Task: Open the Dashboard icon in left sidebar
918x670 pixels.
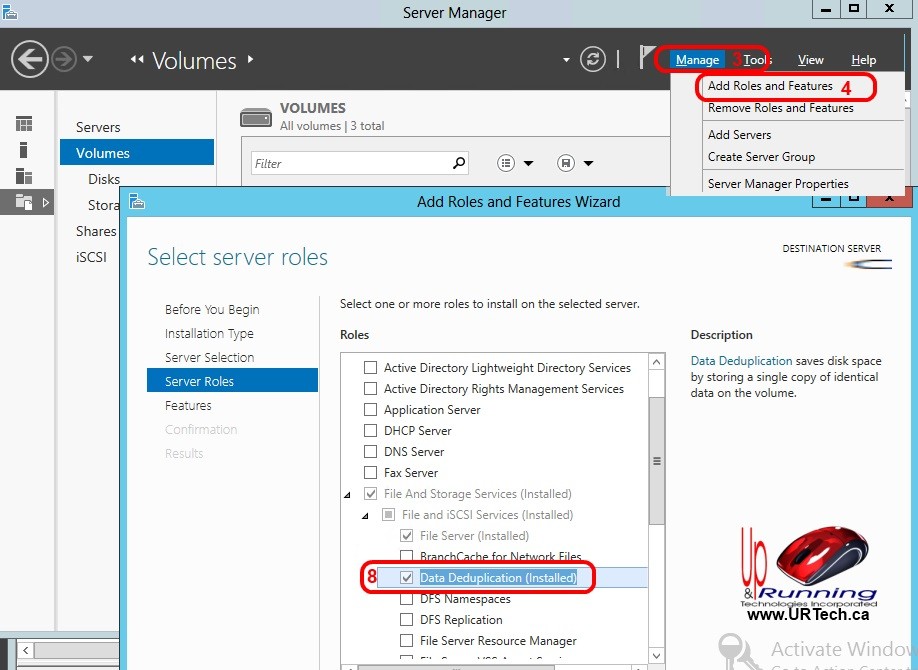Action: 24,124
